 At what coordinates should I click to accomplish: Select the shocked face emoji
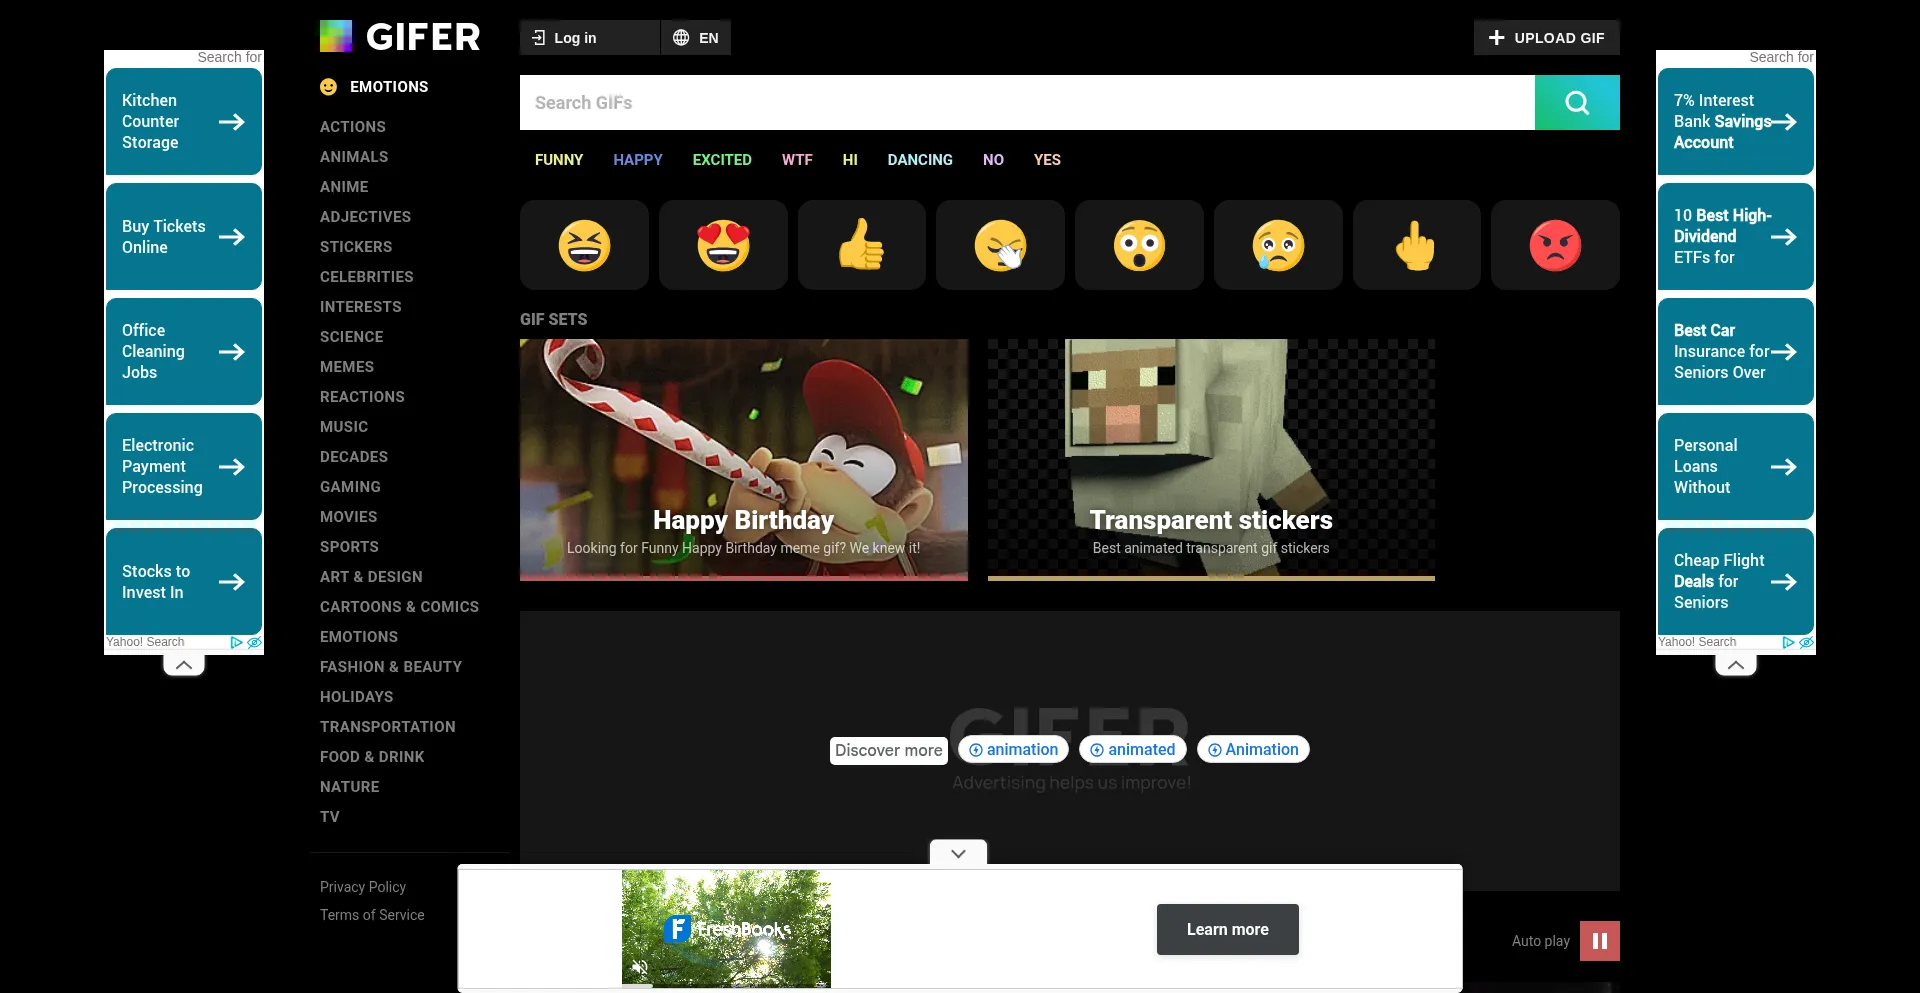(1138, 245)
